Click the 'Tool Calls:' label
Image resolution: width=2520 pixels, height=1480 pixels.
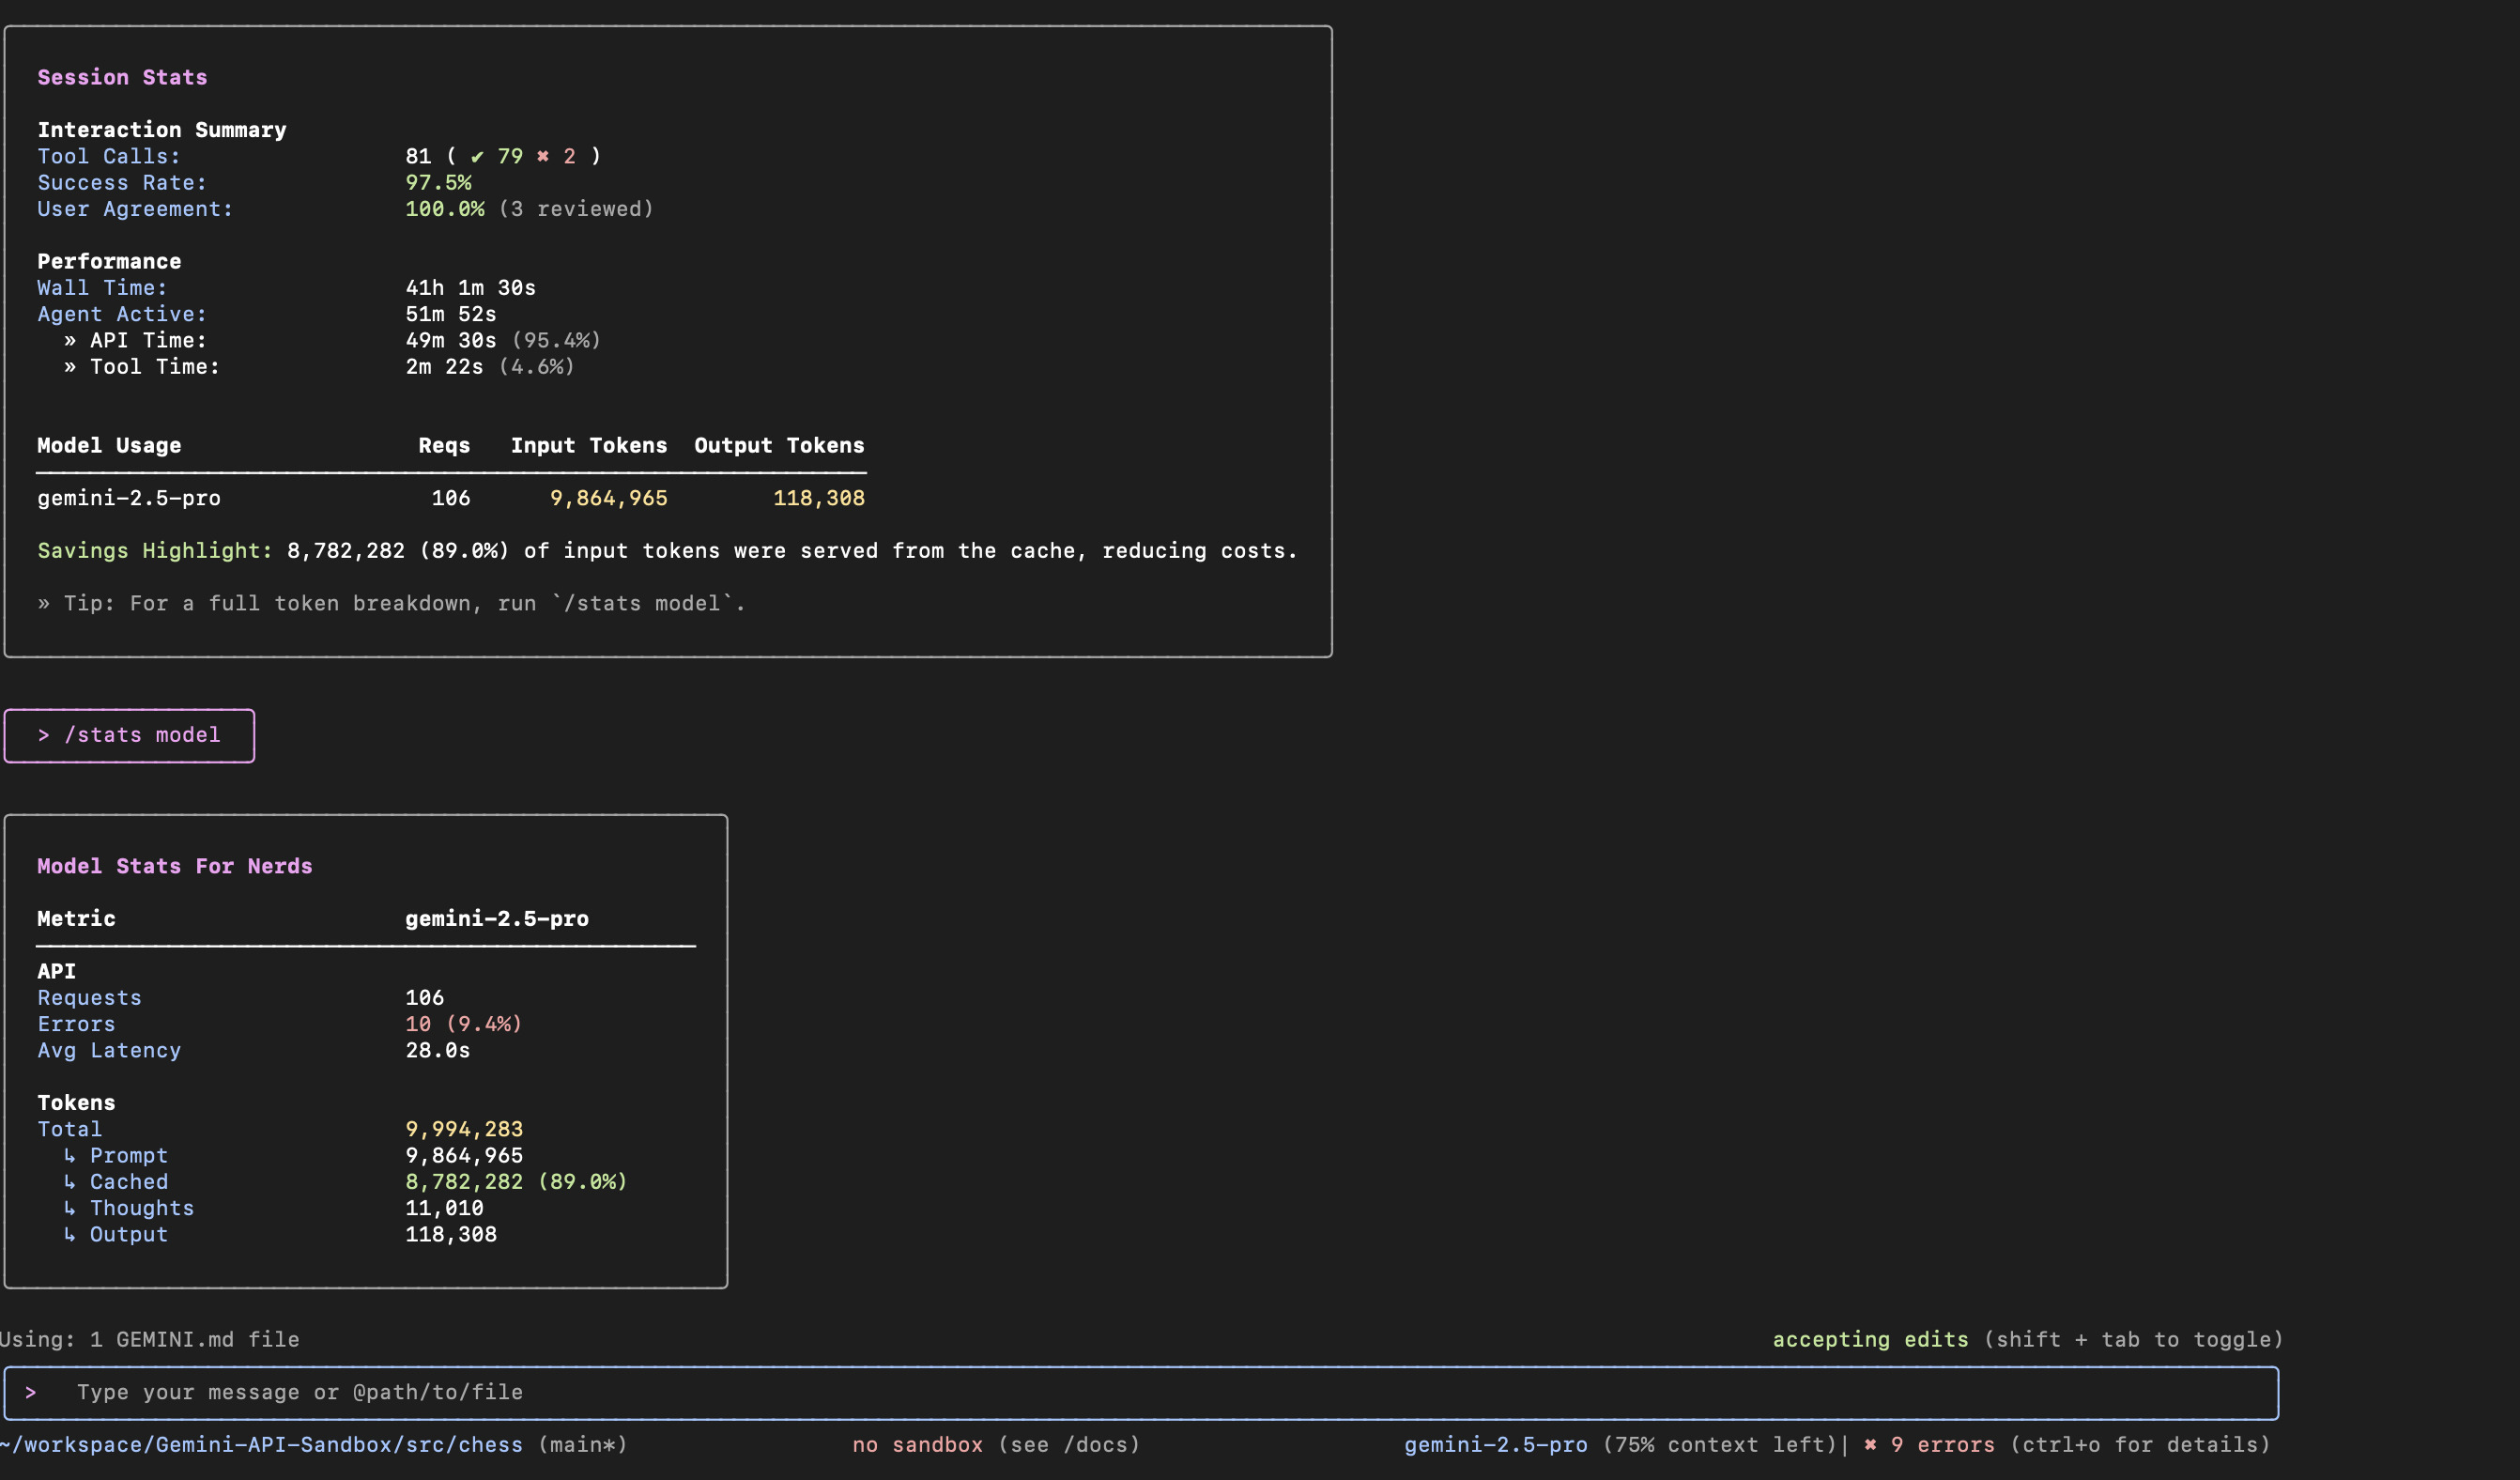[109, 156]
